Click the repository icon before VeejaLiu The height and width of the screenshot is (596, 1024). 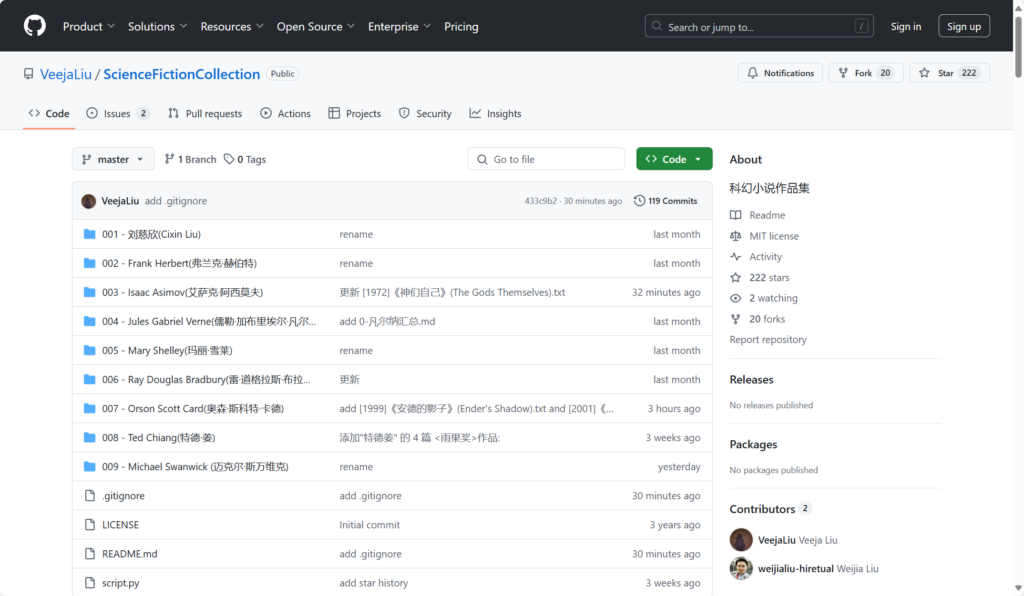click(x=28, y=74)
